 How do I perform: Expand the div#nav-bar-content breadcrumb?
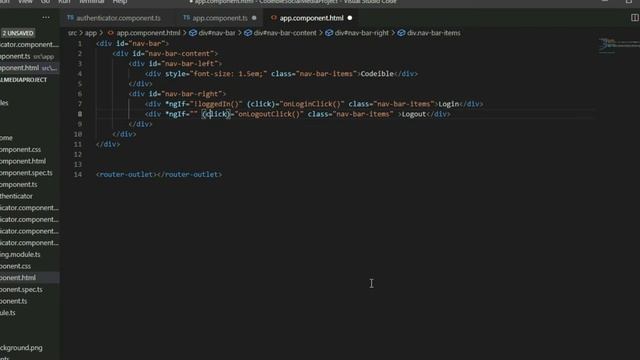coord(285,33)
